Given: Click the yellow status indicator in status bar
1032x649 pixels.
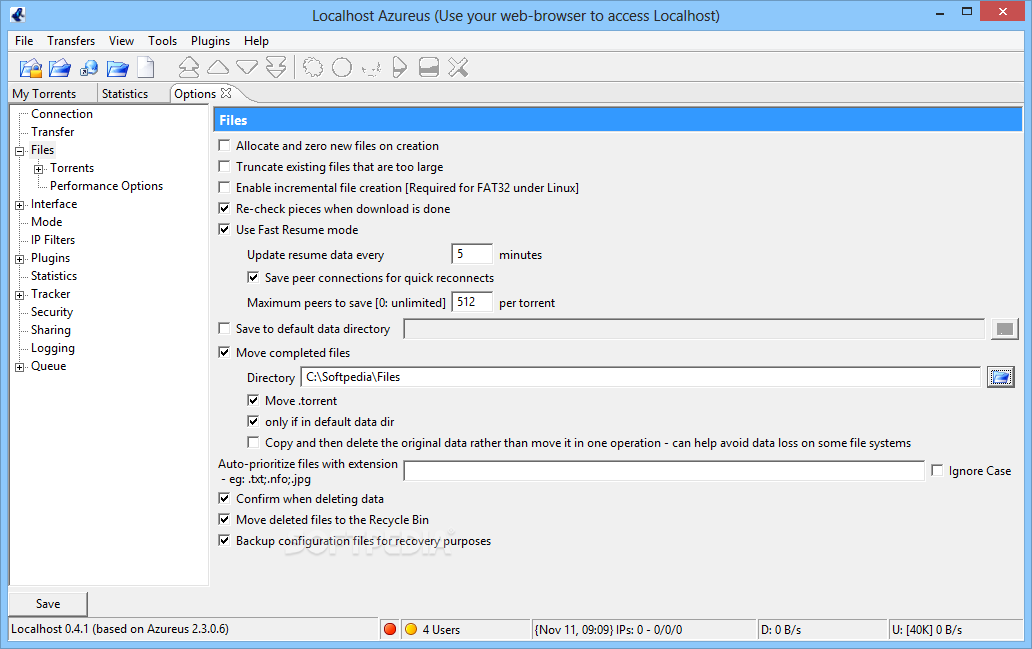Looking at the screenshot, I should pos(411,629).
